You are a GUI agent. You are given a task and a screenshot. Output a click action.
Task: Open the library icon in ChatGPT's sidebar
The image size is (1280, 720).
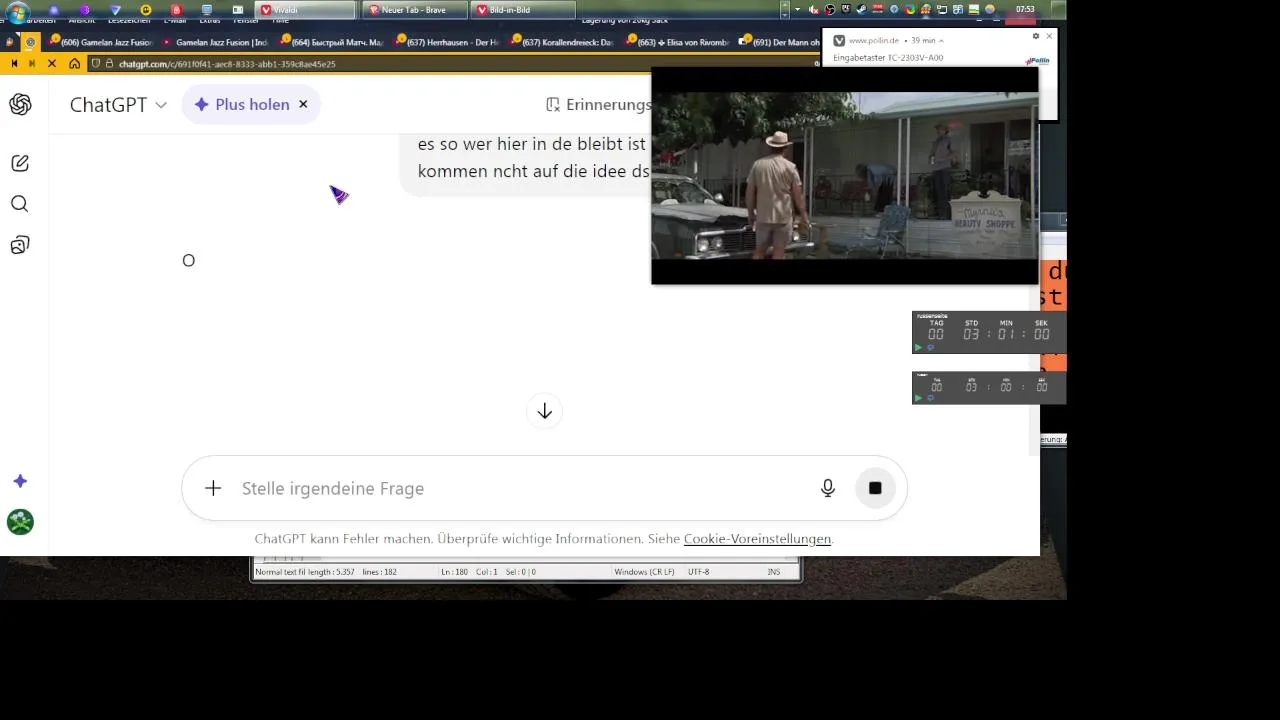point(20,245)
